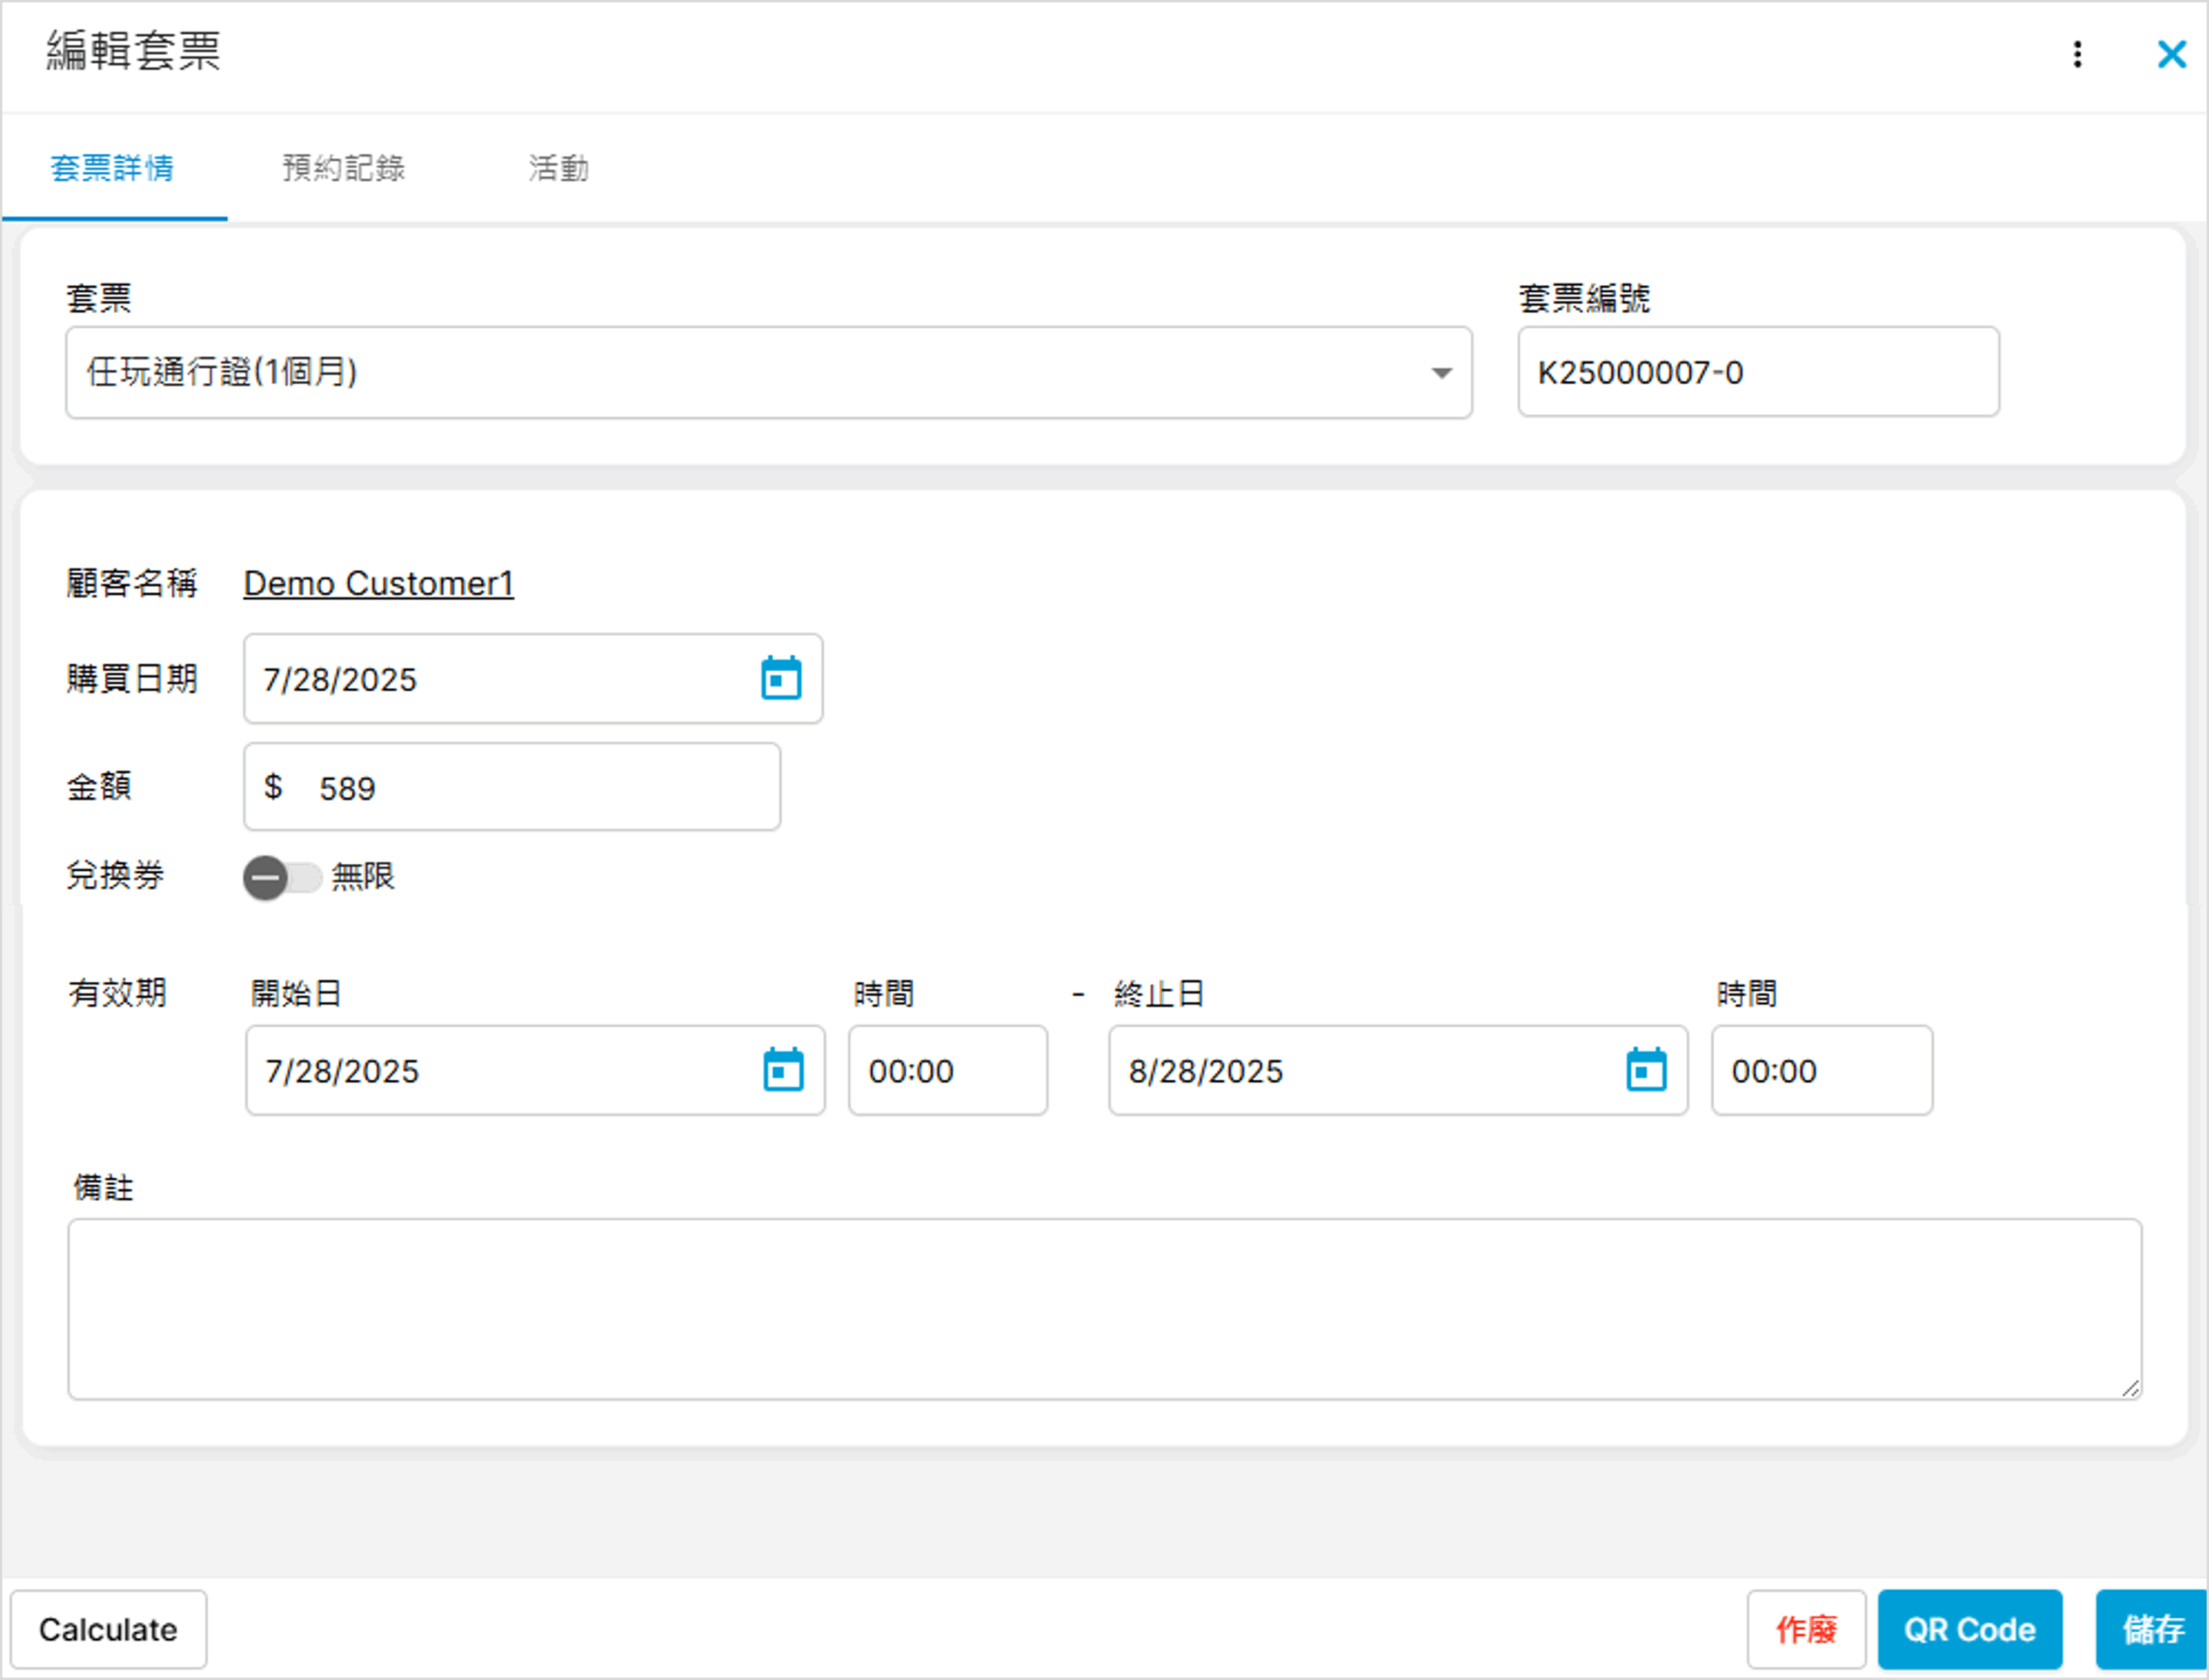Open calendar picker for 終止日
This screenshot has width=2209, height=1680.
tap(1646, 1070)
